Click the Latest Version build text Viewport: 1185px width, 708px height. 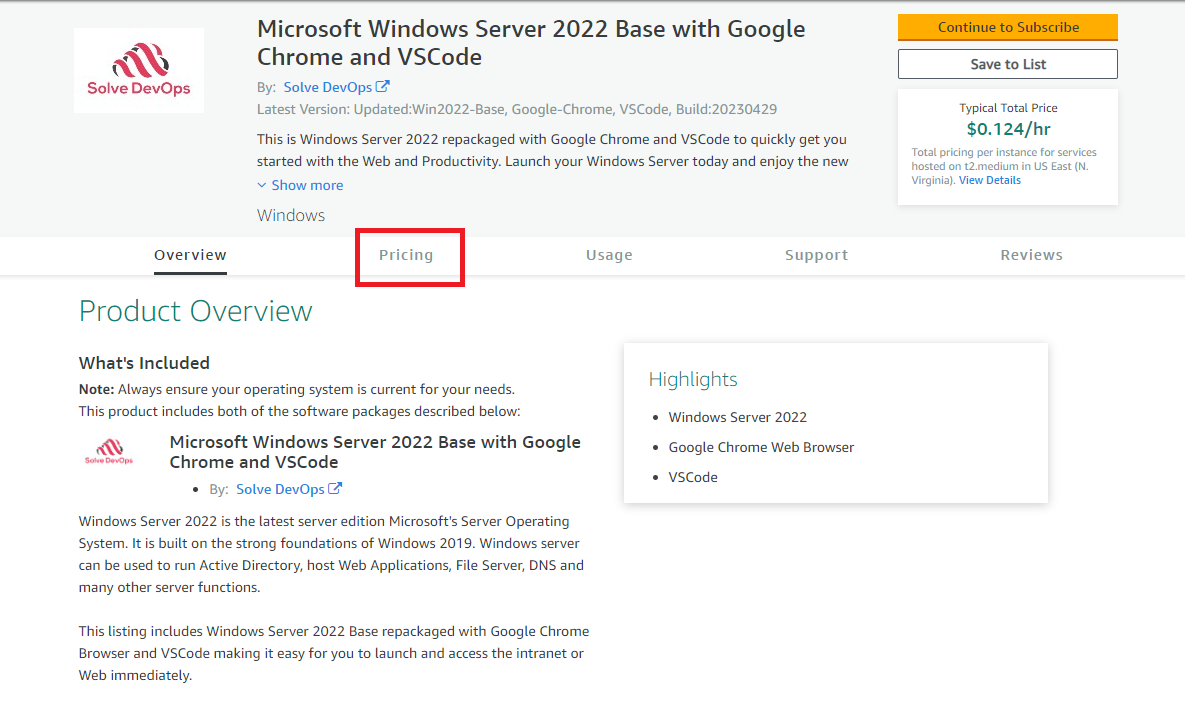517,110
